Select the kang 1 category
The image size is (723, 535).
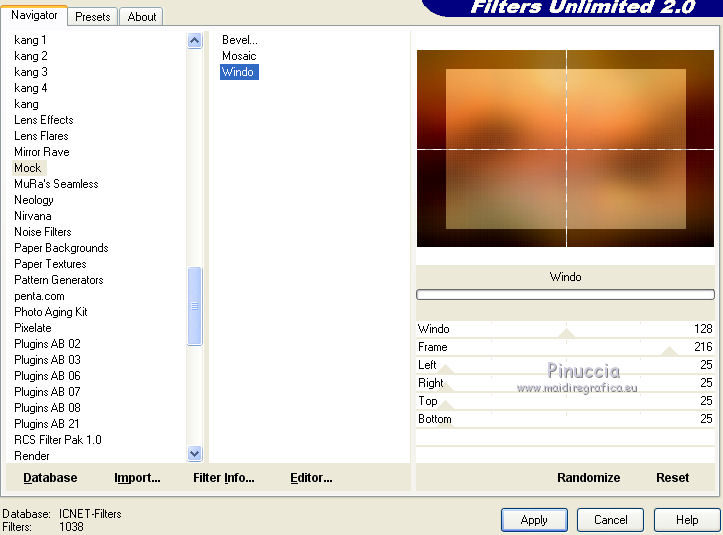click(30, 40)
